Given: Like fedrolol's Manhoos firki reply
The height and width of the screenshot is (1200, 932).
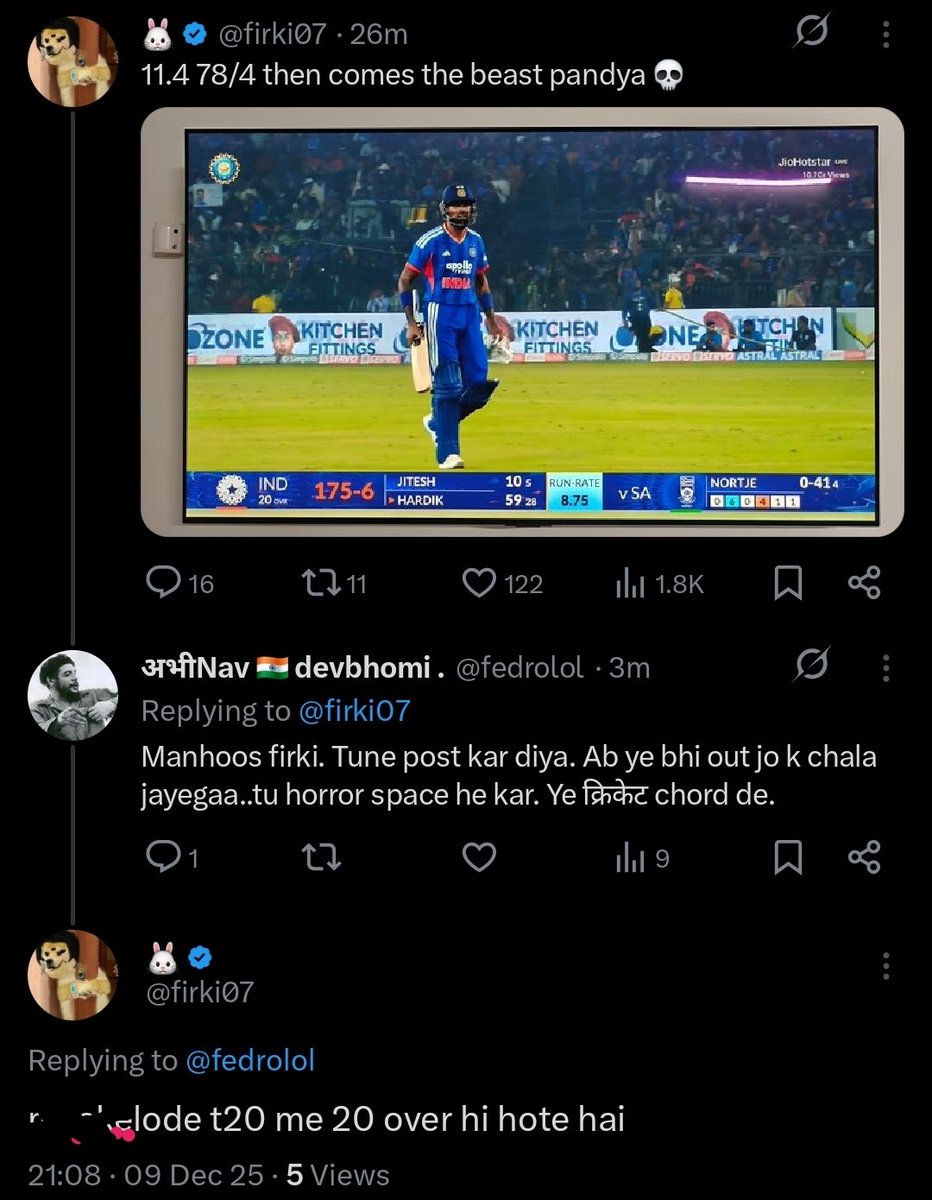Looking at the screenshot, I should (x=480, y=857).
